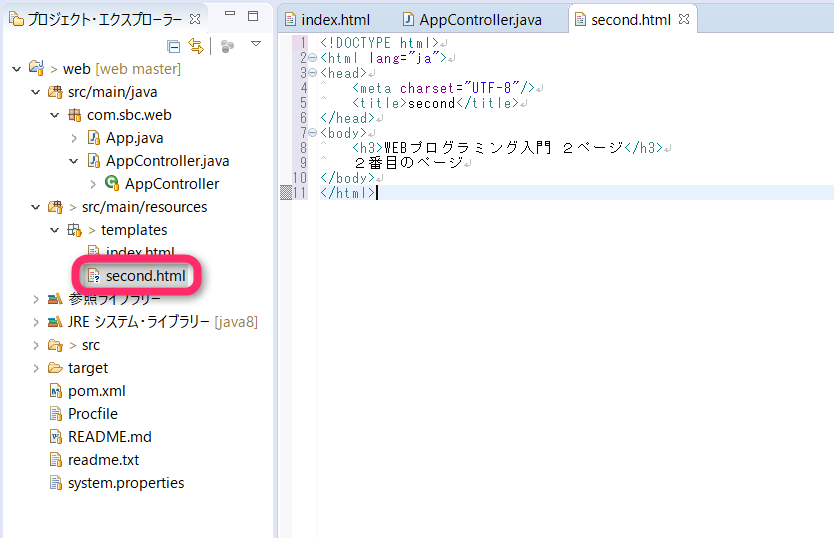Click the meta charset line in editor
The image size is (834, 538).
[444, 88]
